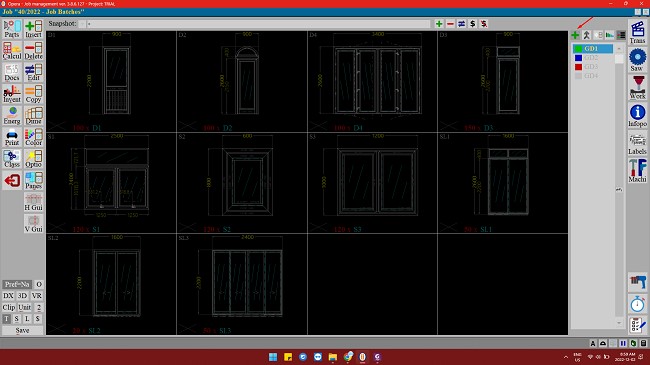Open the Calcul calculator tool

pyautogui.click(x=12, y=51)
